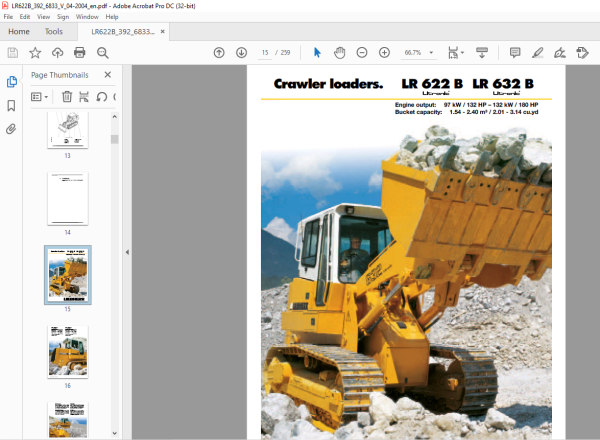Open the Help menu
Image resolution: width=600 pixels, height=440 pixels.
(112, 17)
